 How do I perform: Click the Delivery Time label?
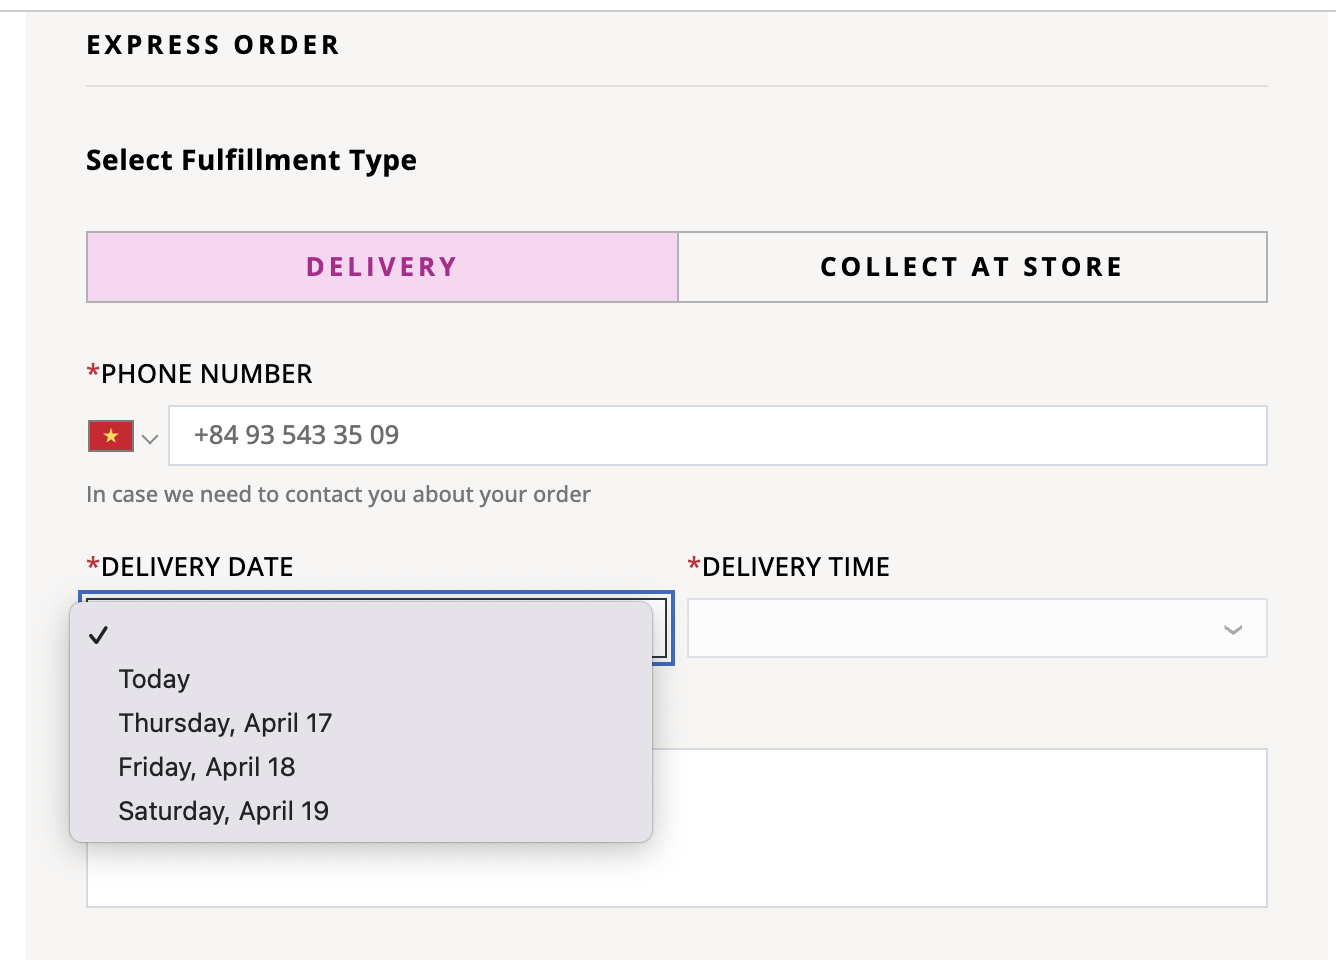[x=795, y=567]
